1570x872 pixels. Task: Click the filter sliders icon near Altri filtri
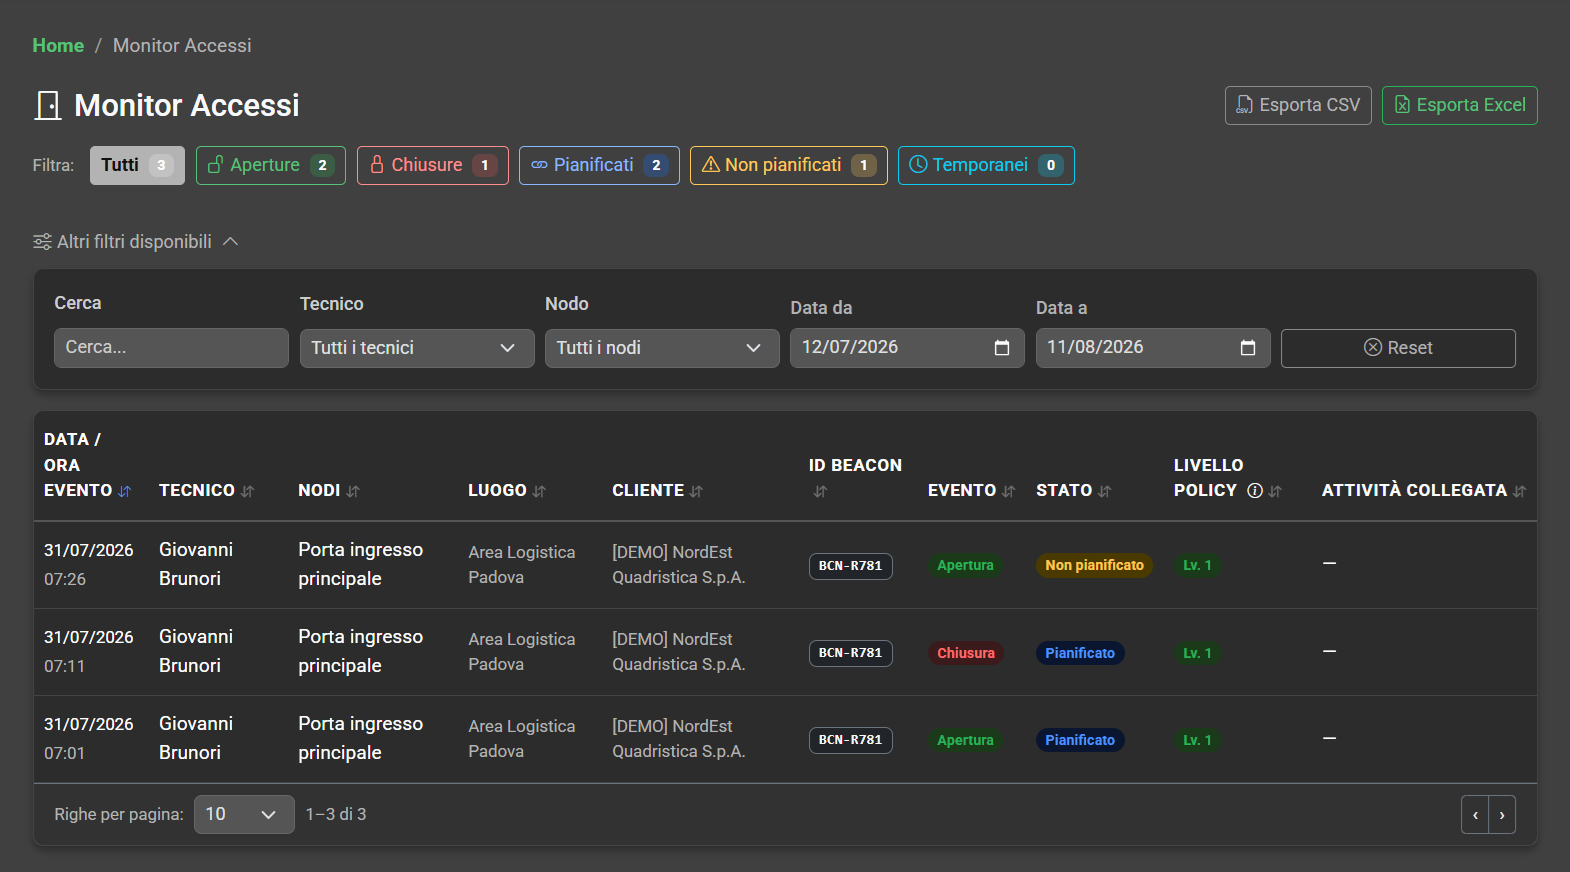[x=42, y=242]
